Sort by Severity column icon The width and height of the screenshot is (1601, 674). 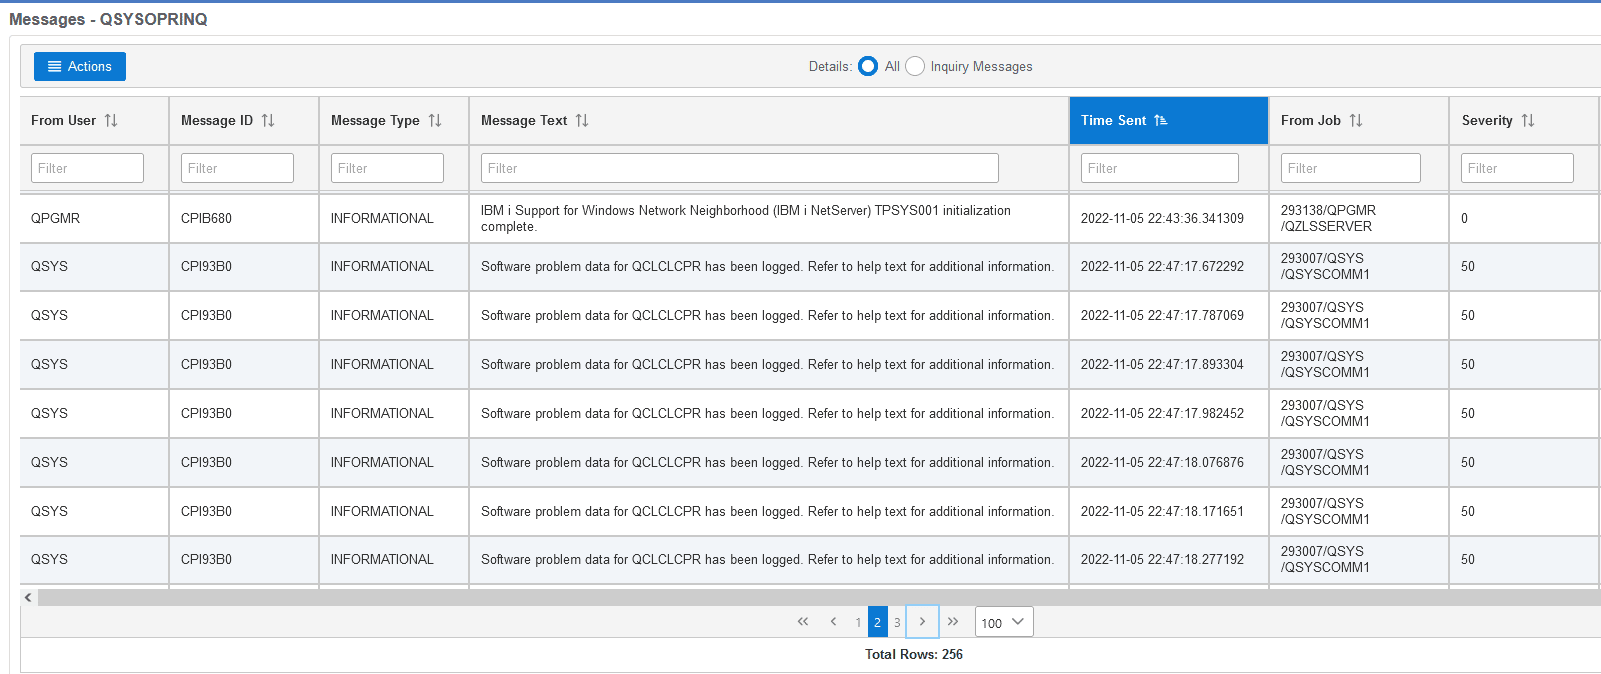click(1528, 120)
